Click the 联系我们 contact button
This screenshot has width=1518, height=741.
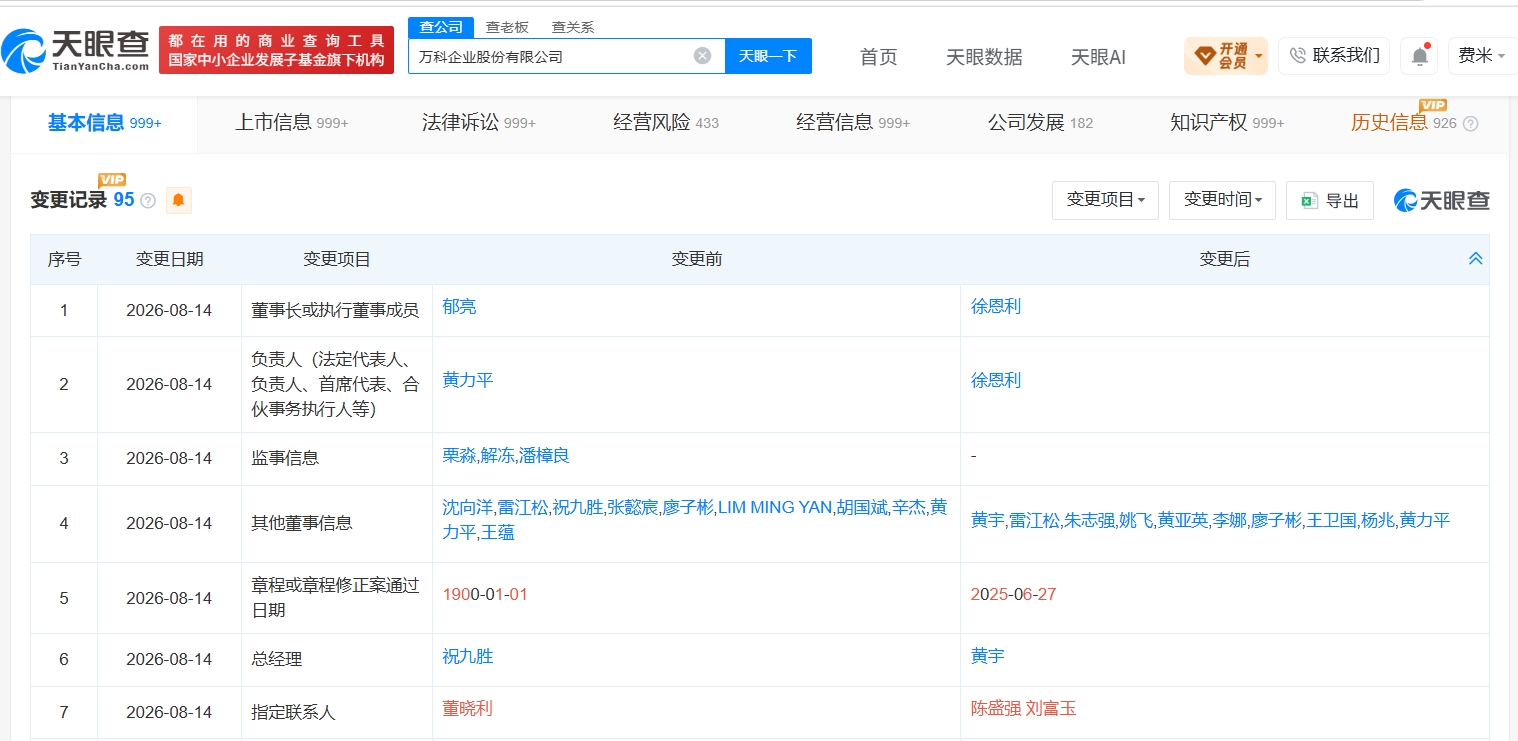point(1334,56)
